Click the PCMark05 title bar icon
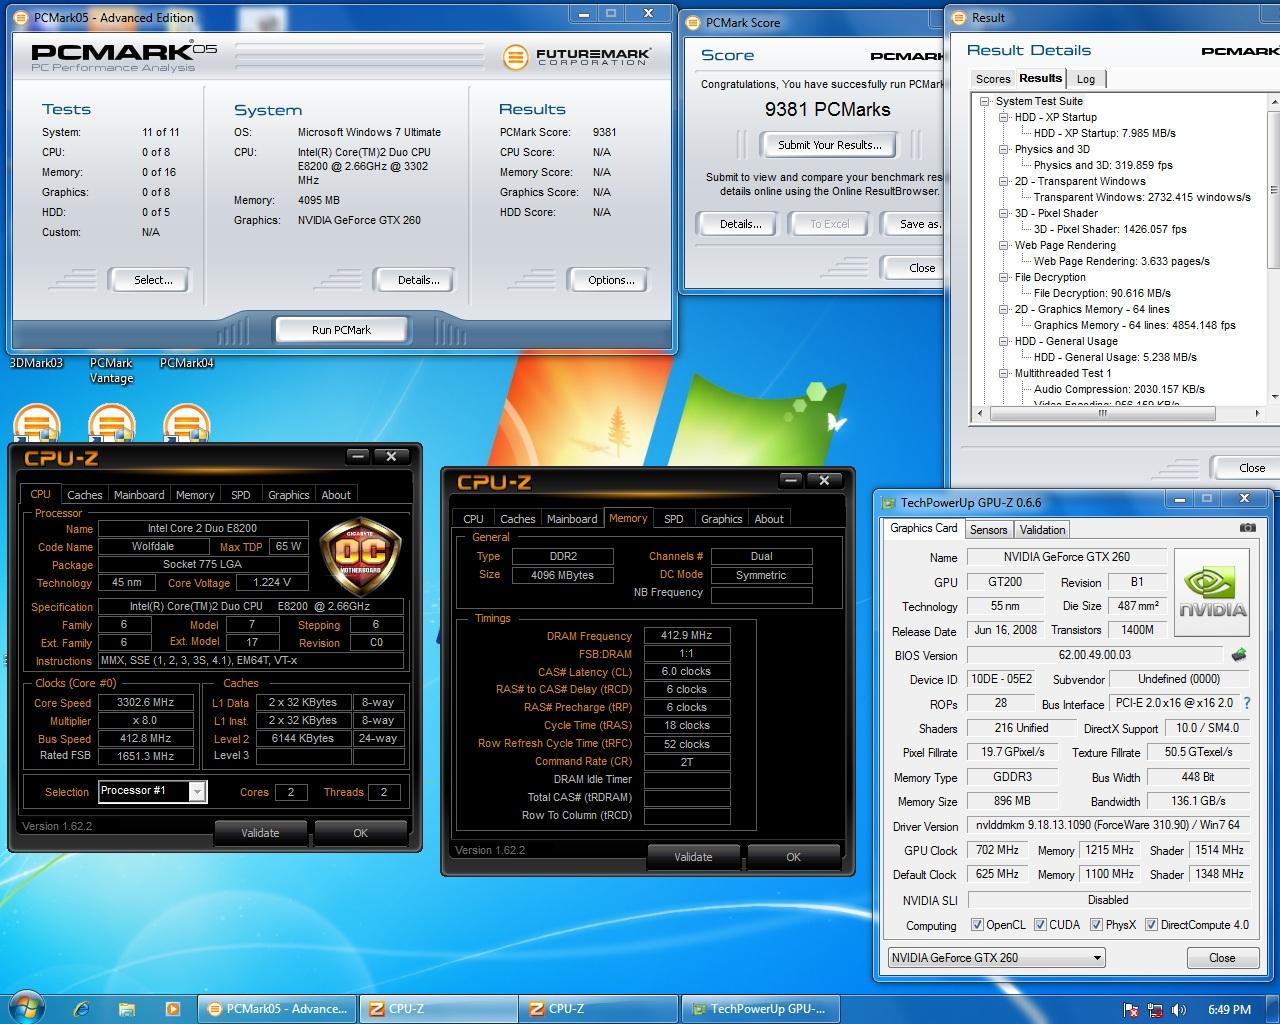The image size is (1280, 1024). point(23,17)
